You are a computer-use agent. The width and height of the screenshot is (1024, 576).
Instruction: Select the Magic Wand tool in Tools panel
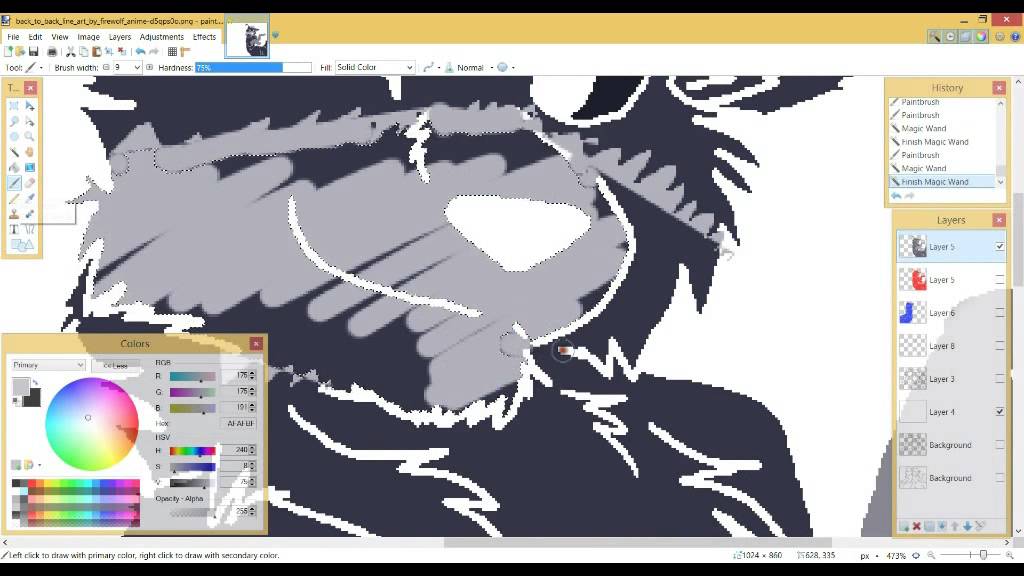[x=14, y=152]
